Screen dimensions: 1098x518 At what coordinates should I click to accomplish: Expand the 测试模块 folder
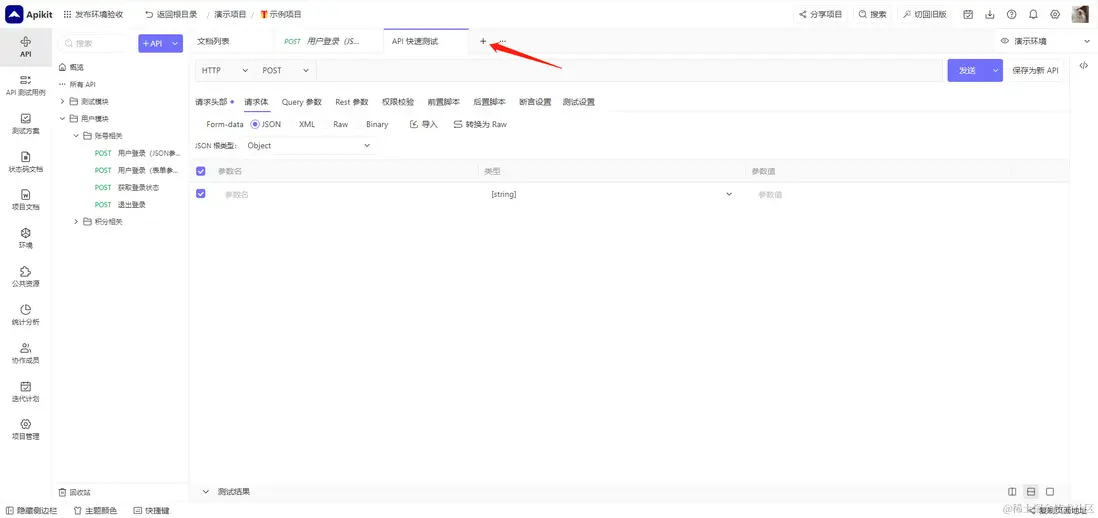(62, 102)
